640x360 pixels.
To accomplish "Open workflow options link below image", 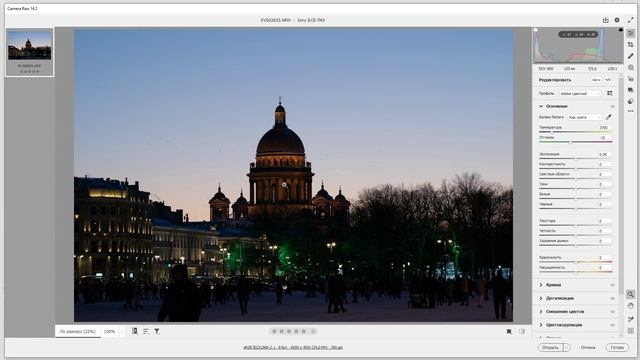I will pos(293,348).
